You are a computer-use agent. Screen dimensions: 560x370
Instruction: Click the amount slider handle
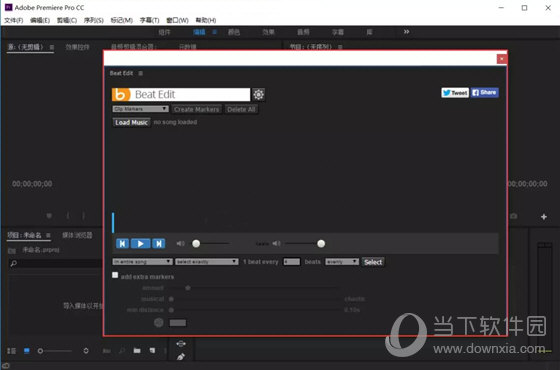[188, 288]
